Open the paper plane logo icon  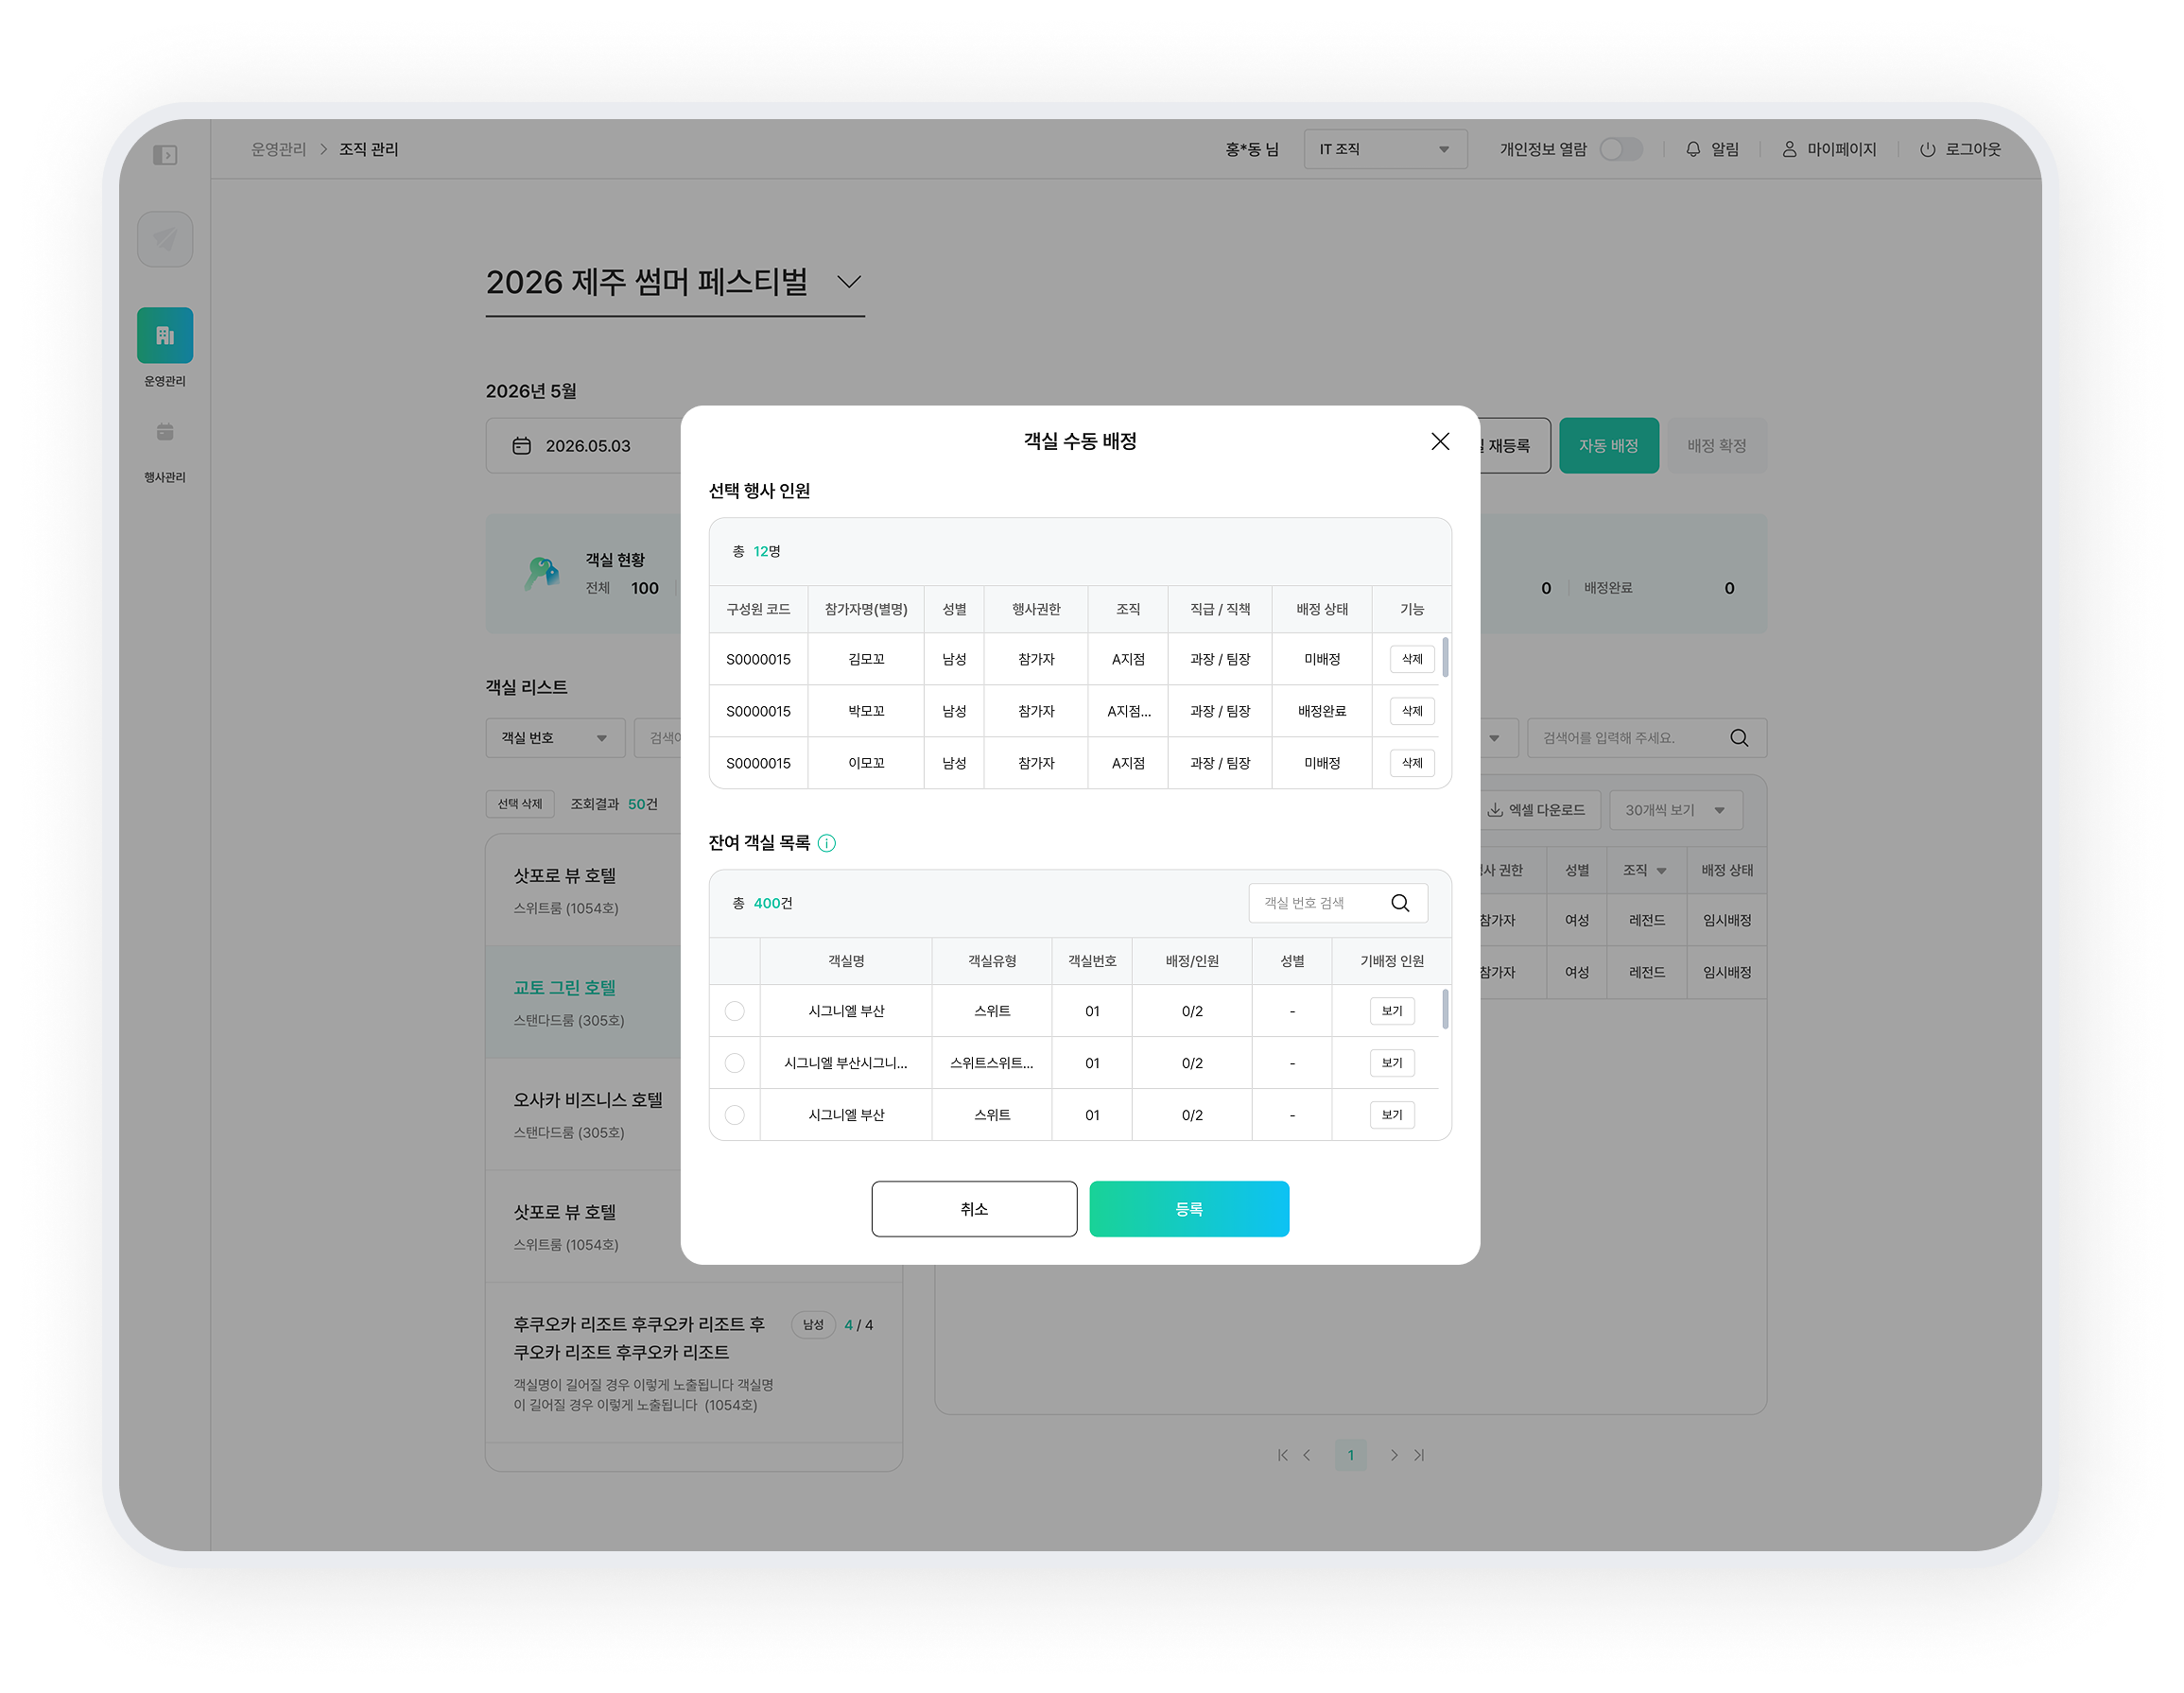coord(165,239)
